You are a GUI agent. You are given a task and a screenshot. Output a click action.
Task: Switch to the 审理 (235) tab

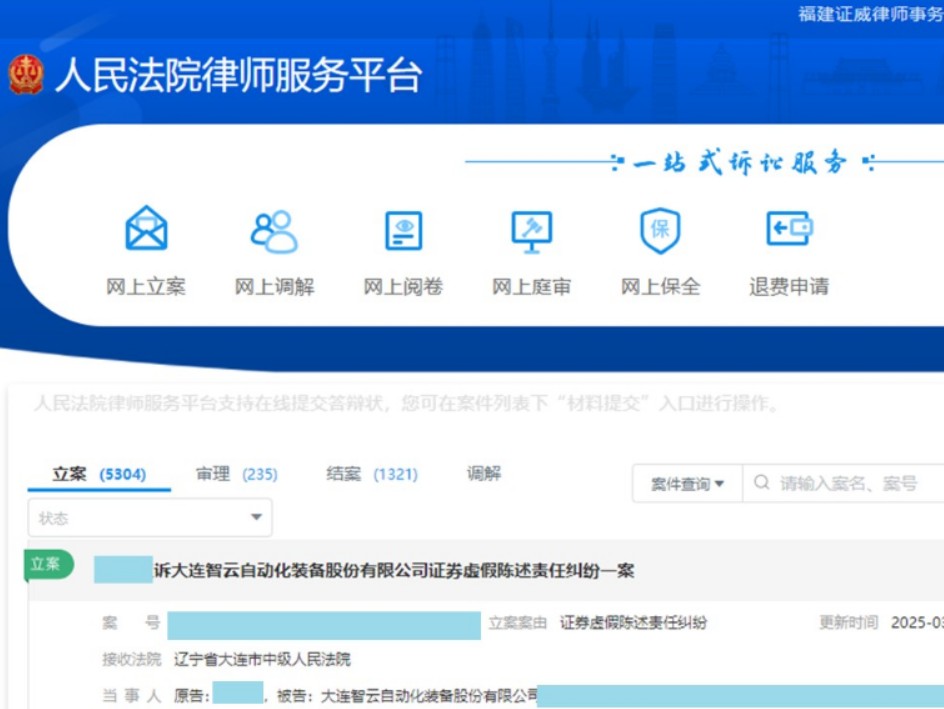tap(237, 474)
